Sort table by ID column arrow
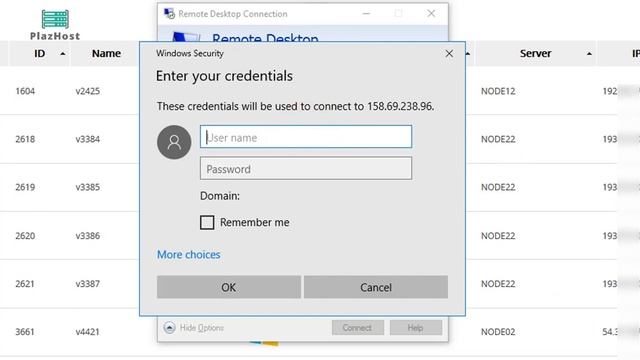The width and height of the screenshot is (640, 360). 62,53
